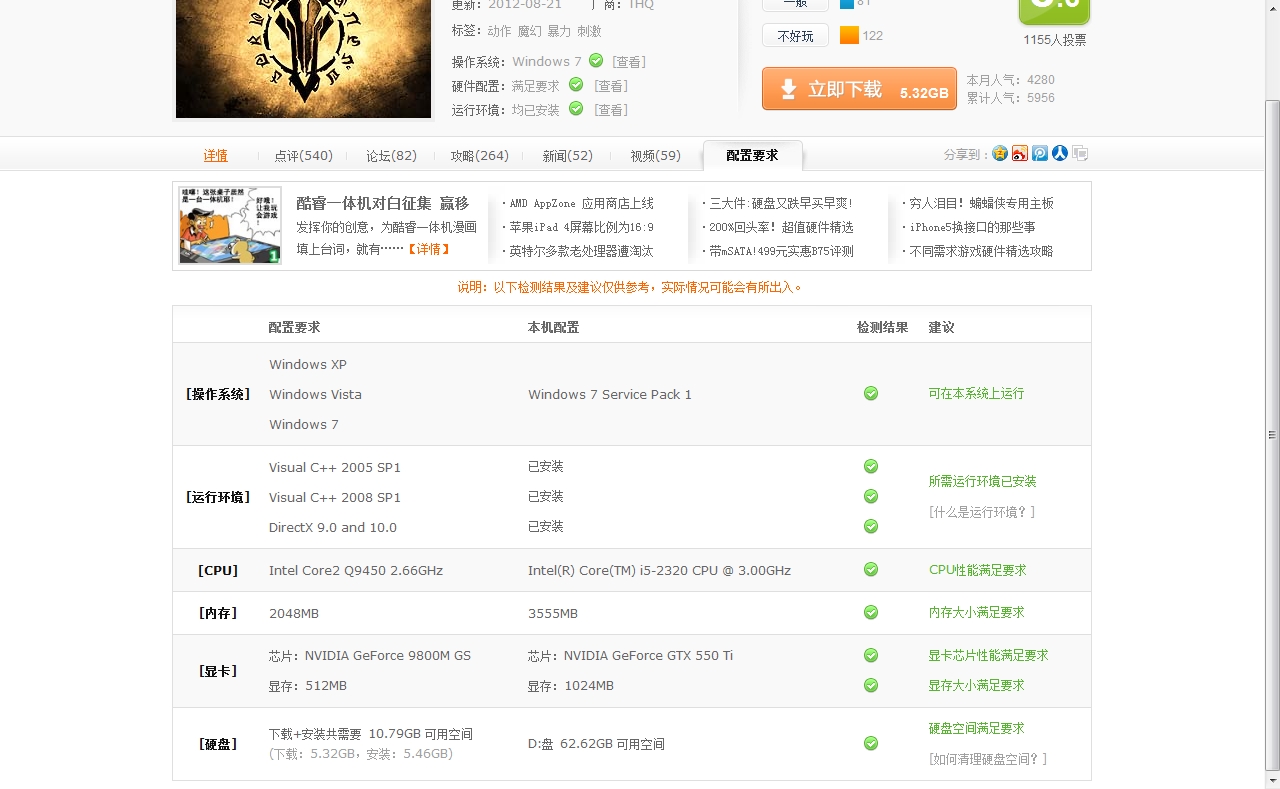The height and width of the screenshot is (789, 1280).
Task: Click the 立即下载 5.32GB download button
Action: click(859, 89)
